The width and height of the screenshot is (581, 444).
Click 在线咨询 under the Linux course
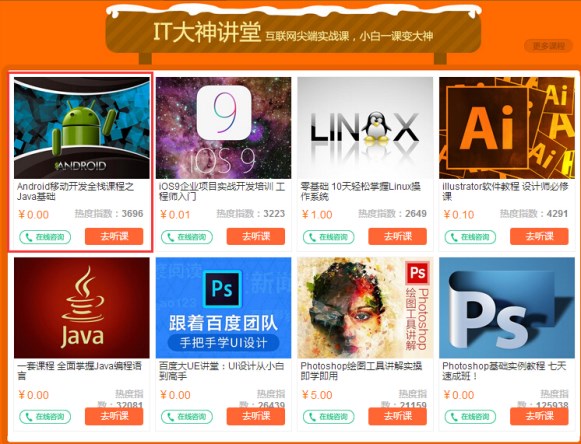[328, 237]
